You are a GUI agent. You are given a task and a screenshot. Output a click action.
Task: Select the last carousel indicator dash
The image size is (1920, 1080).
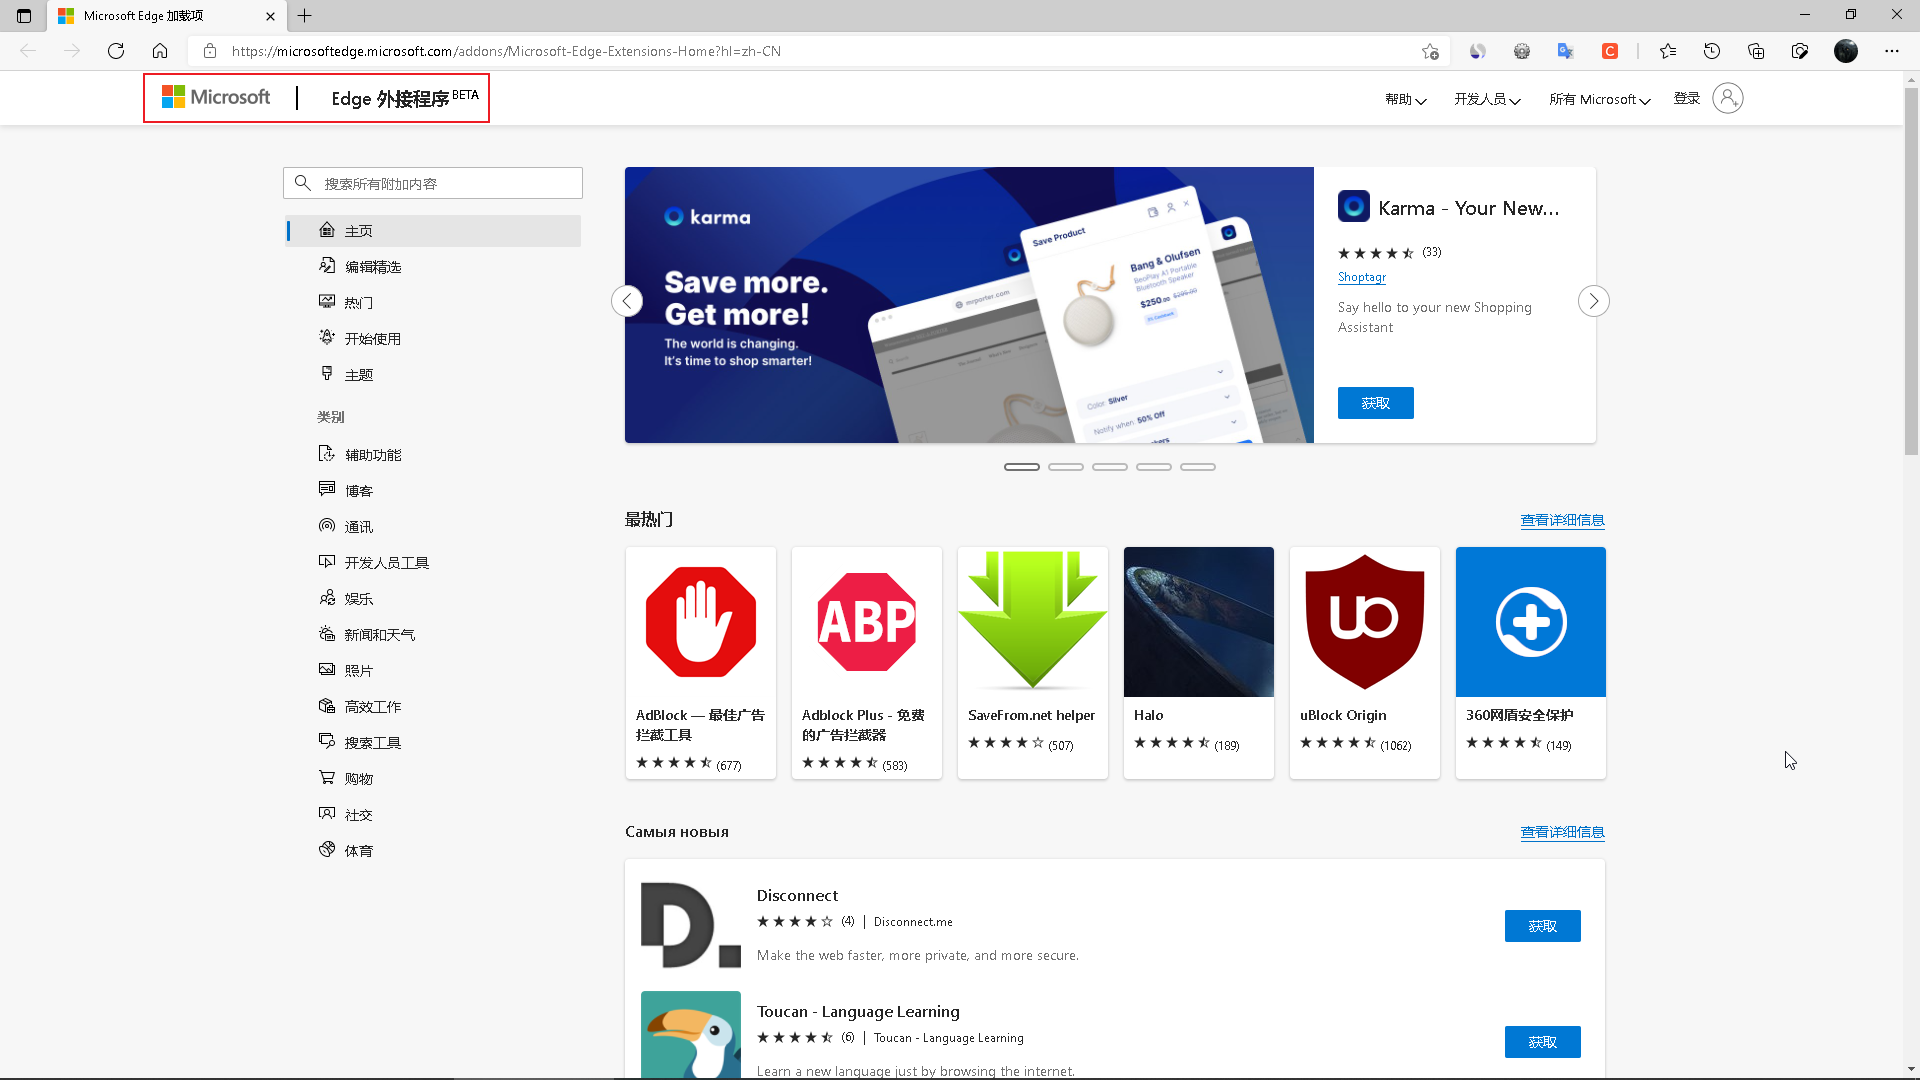pos(1198,467)
